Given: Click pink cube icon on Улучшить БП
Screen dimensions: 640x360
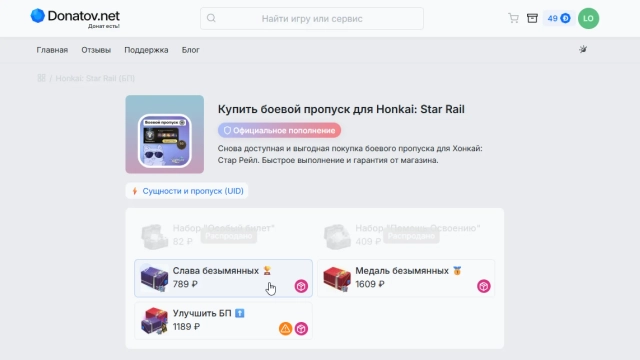Looking at the screenshot, I should 301,329.
